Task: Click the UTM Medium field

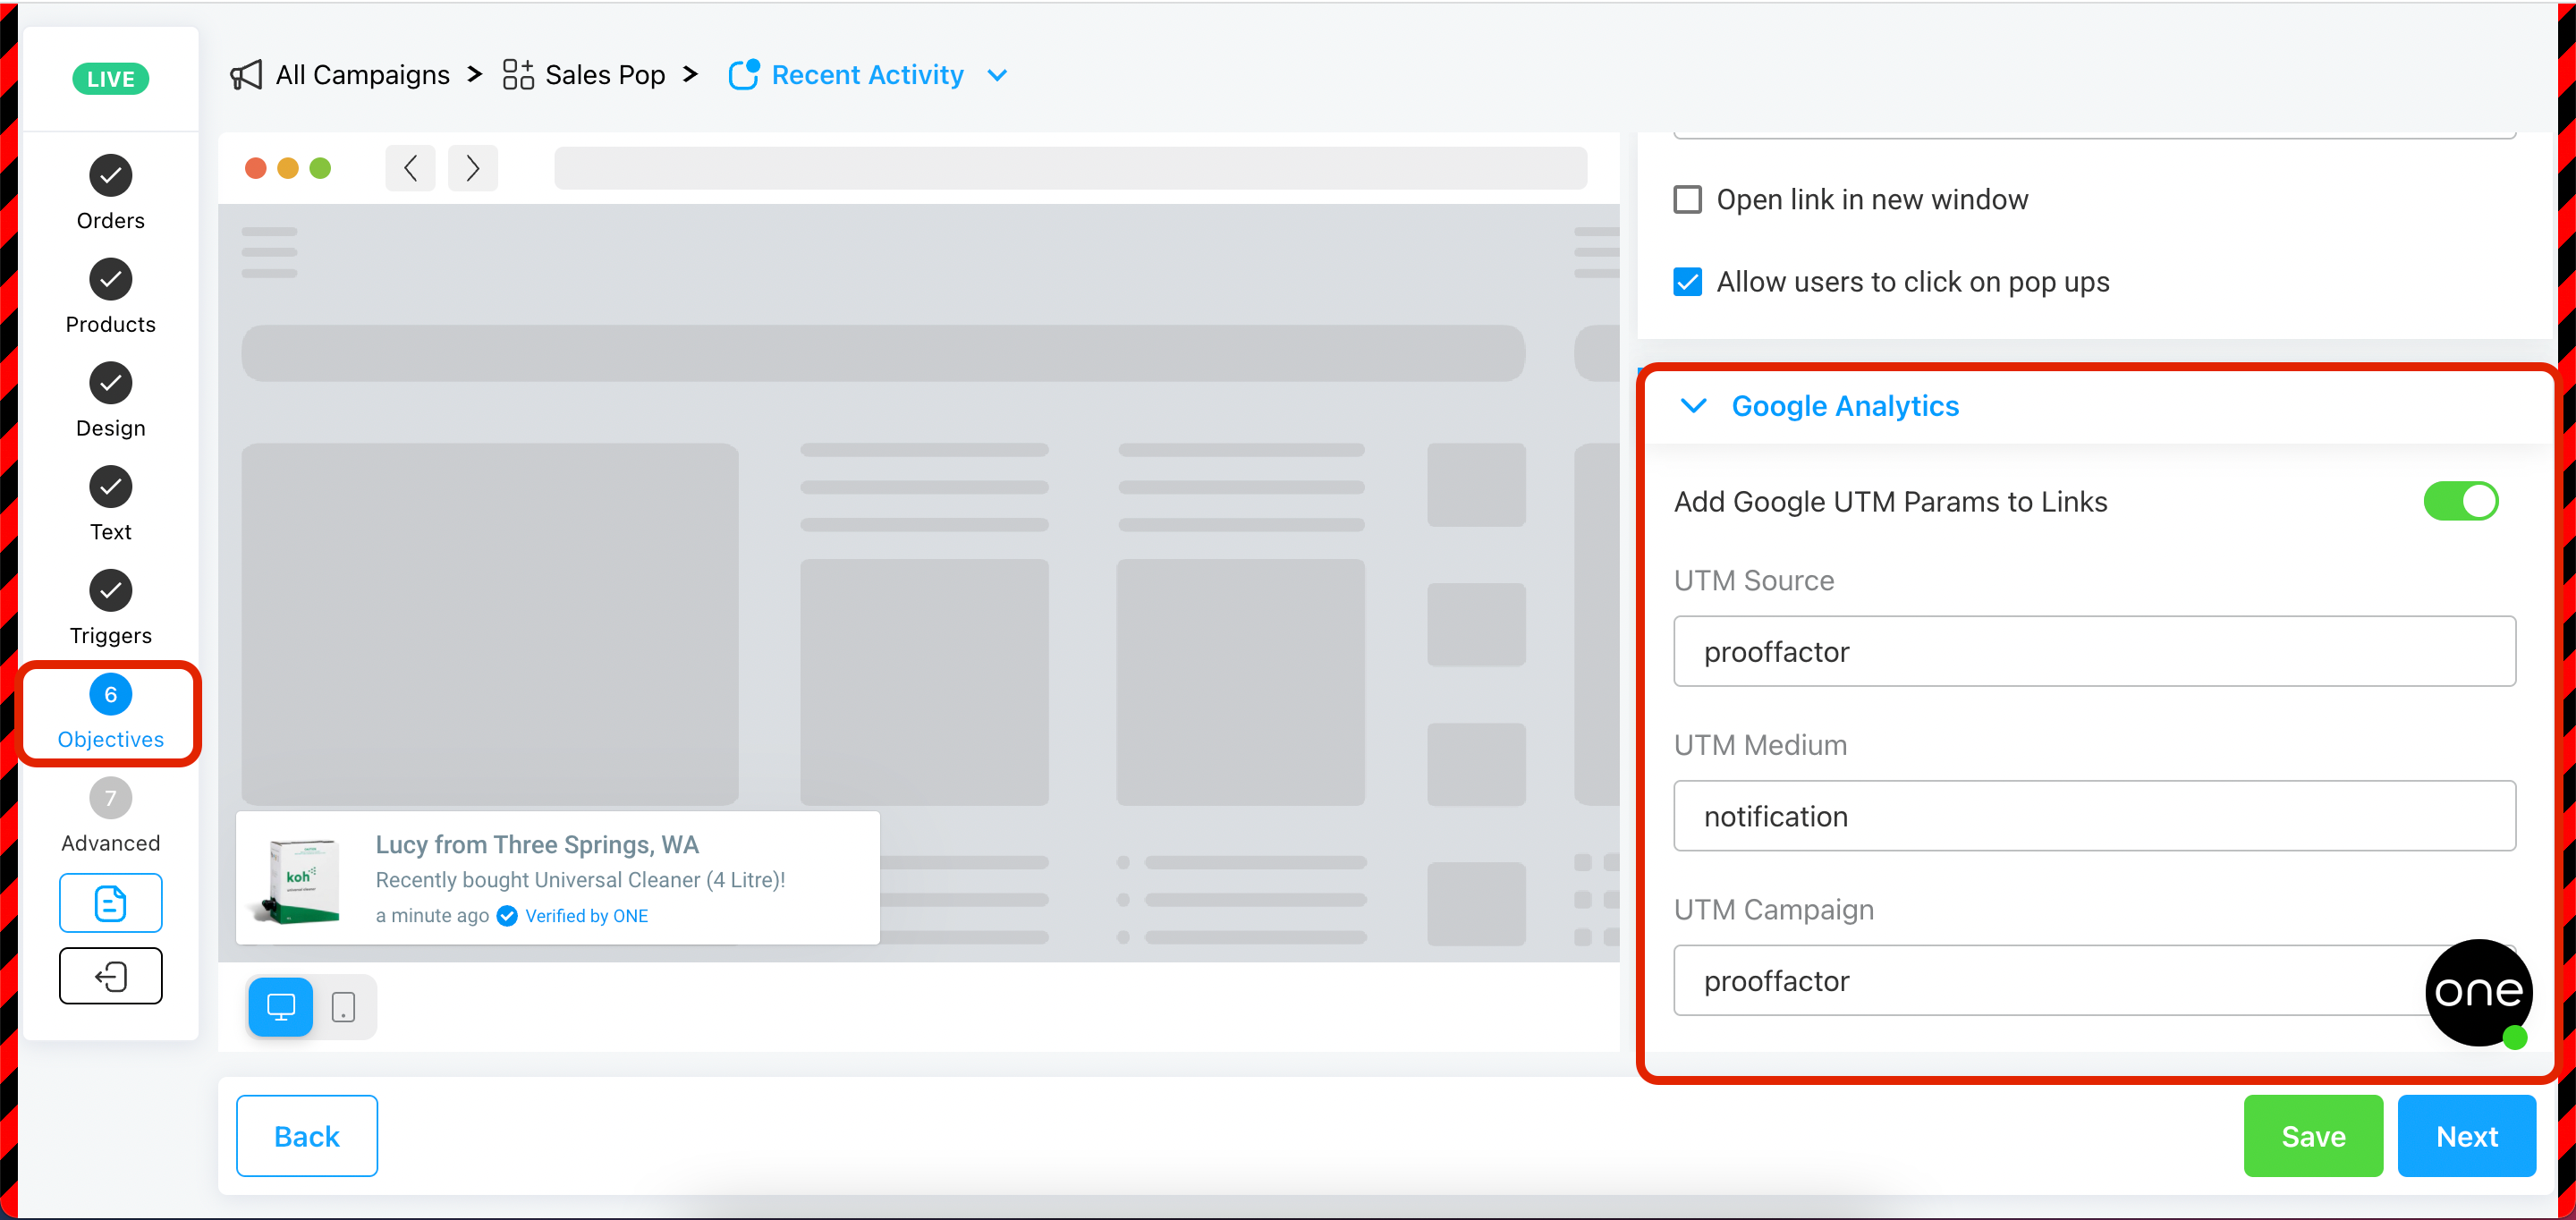Action: 2094,816
